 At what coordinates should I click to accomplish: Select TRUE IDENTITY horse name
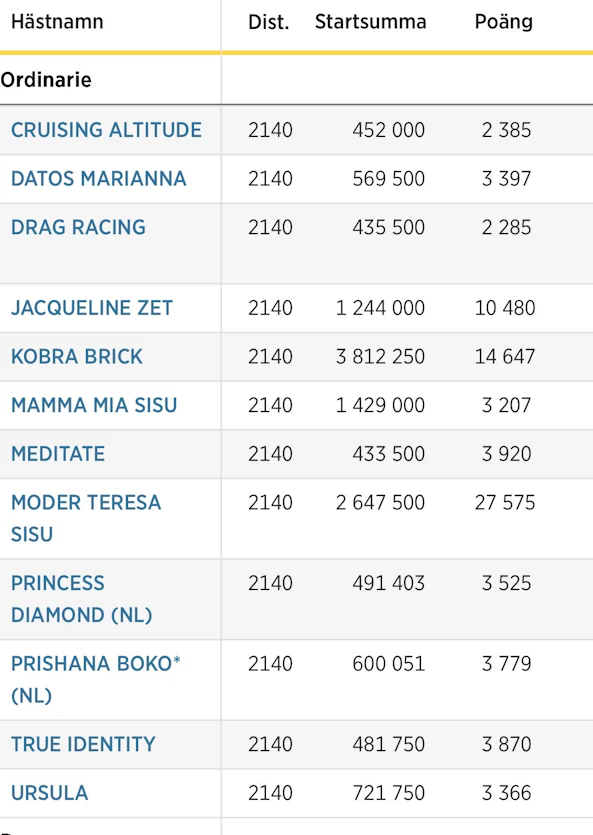coord(83,744)
